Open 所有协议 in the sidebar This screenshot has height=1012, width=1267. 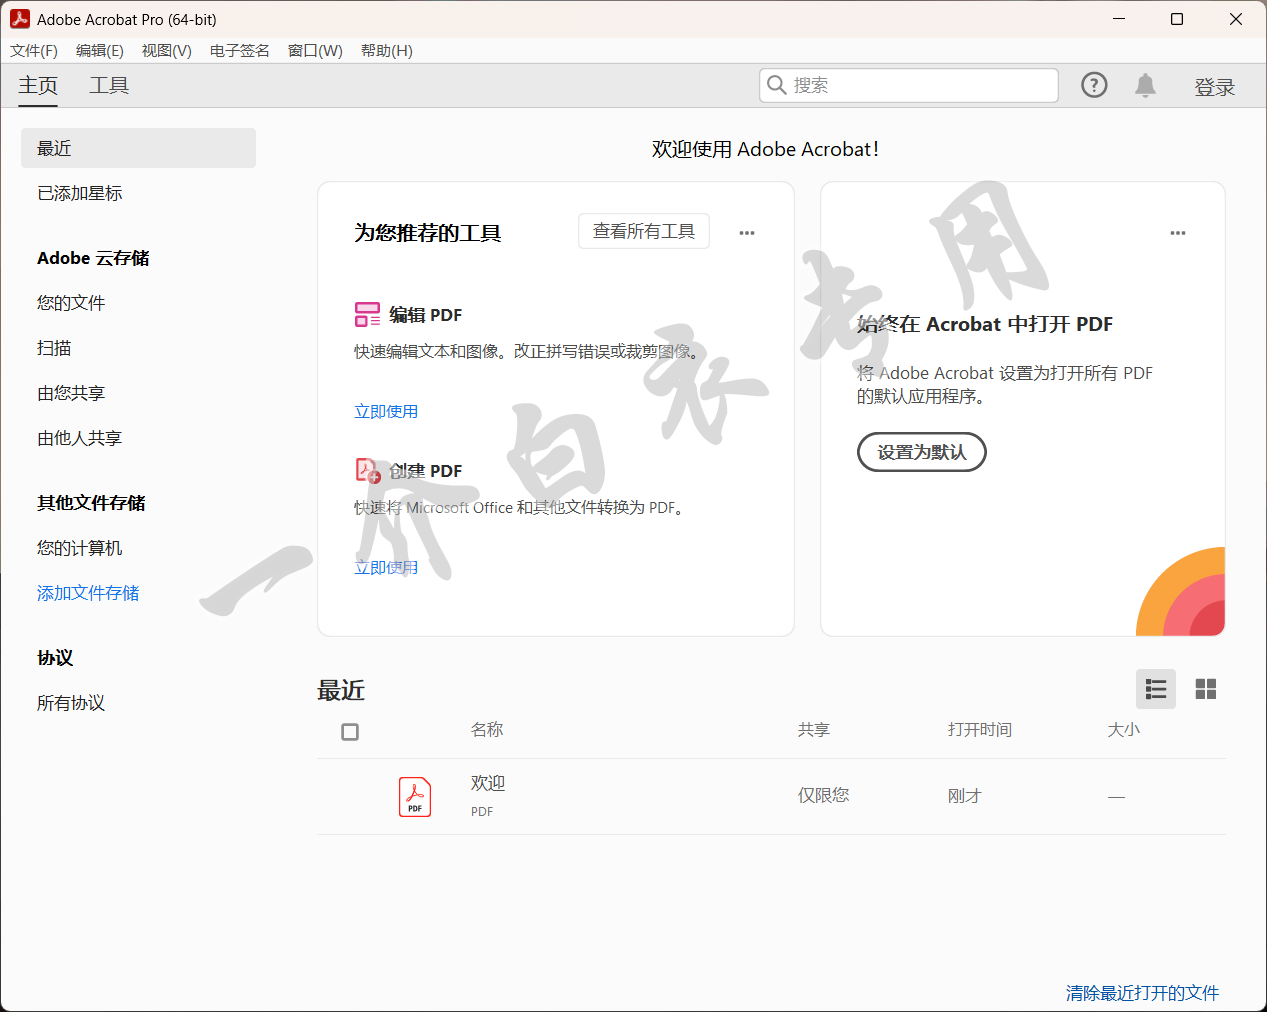71,703
